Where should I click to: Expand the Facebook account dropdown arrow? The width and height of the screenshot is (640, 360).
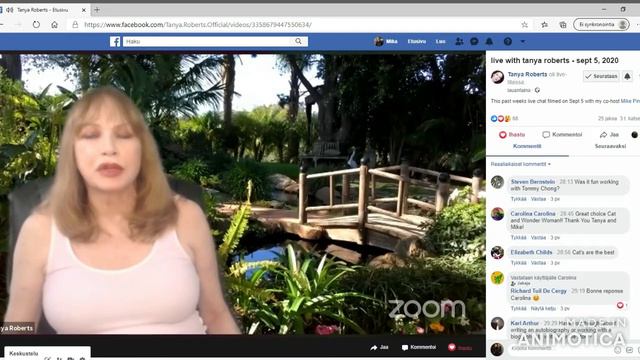point(522,41)
